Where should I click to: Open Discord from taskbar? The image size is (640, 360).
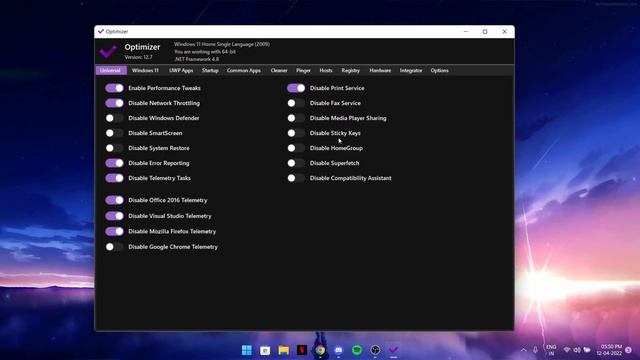(x=338, y=350)
